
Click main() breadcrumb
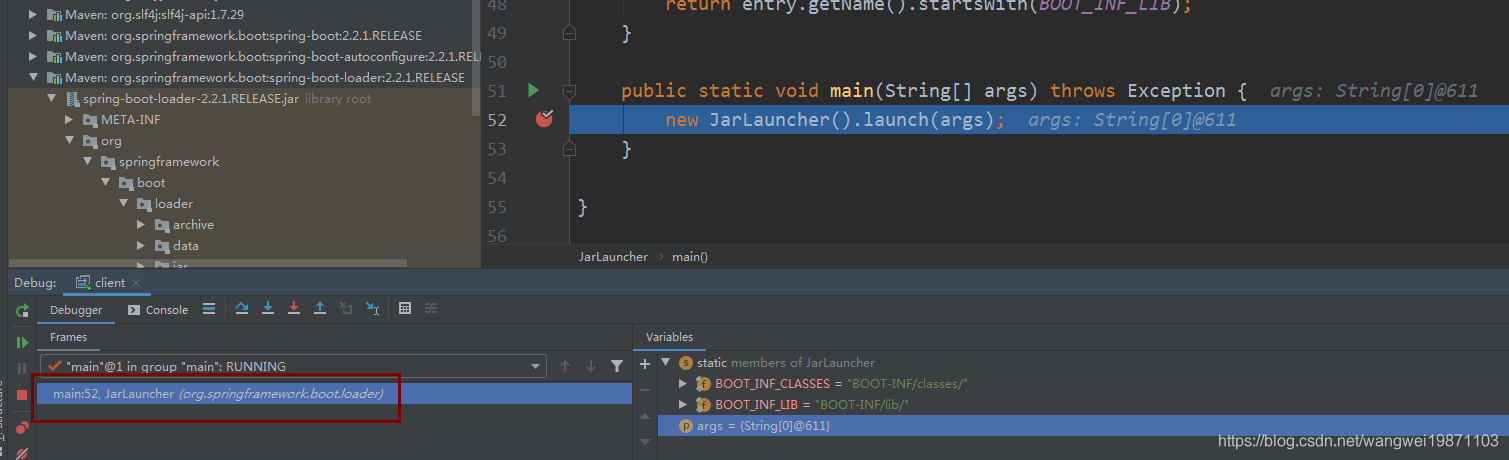[x=690, y=257]
